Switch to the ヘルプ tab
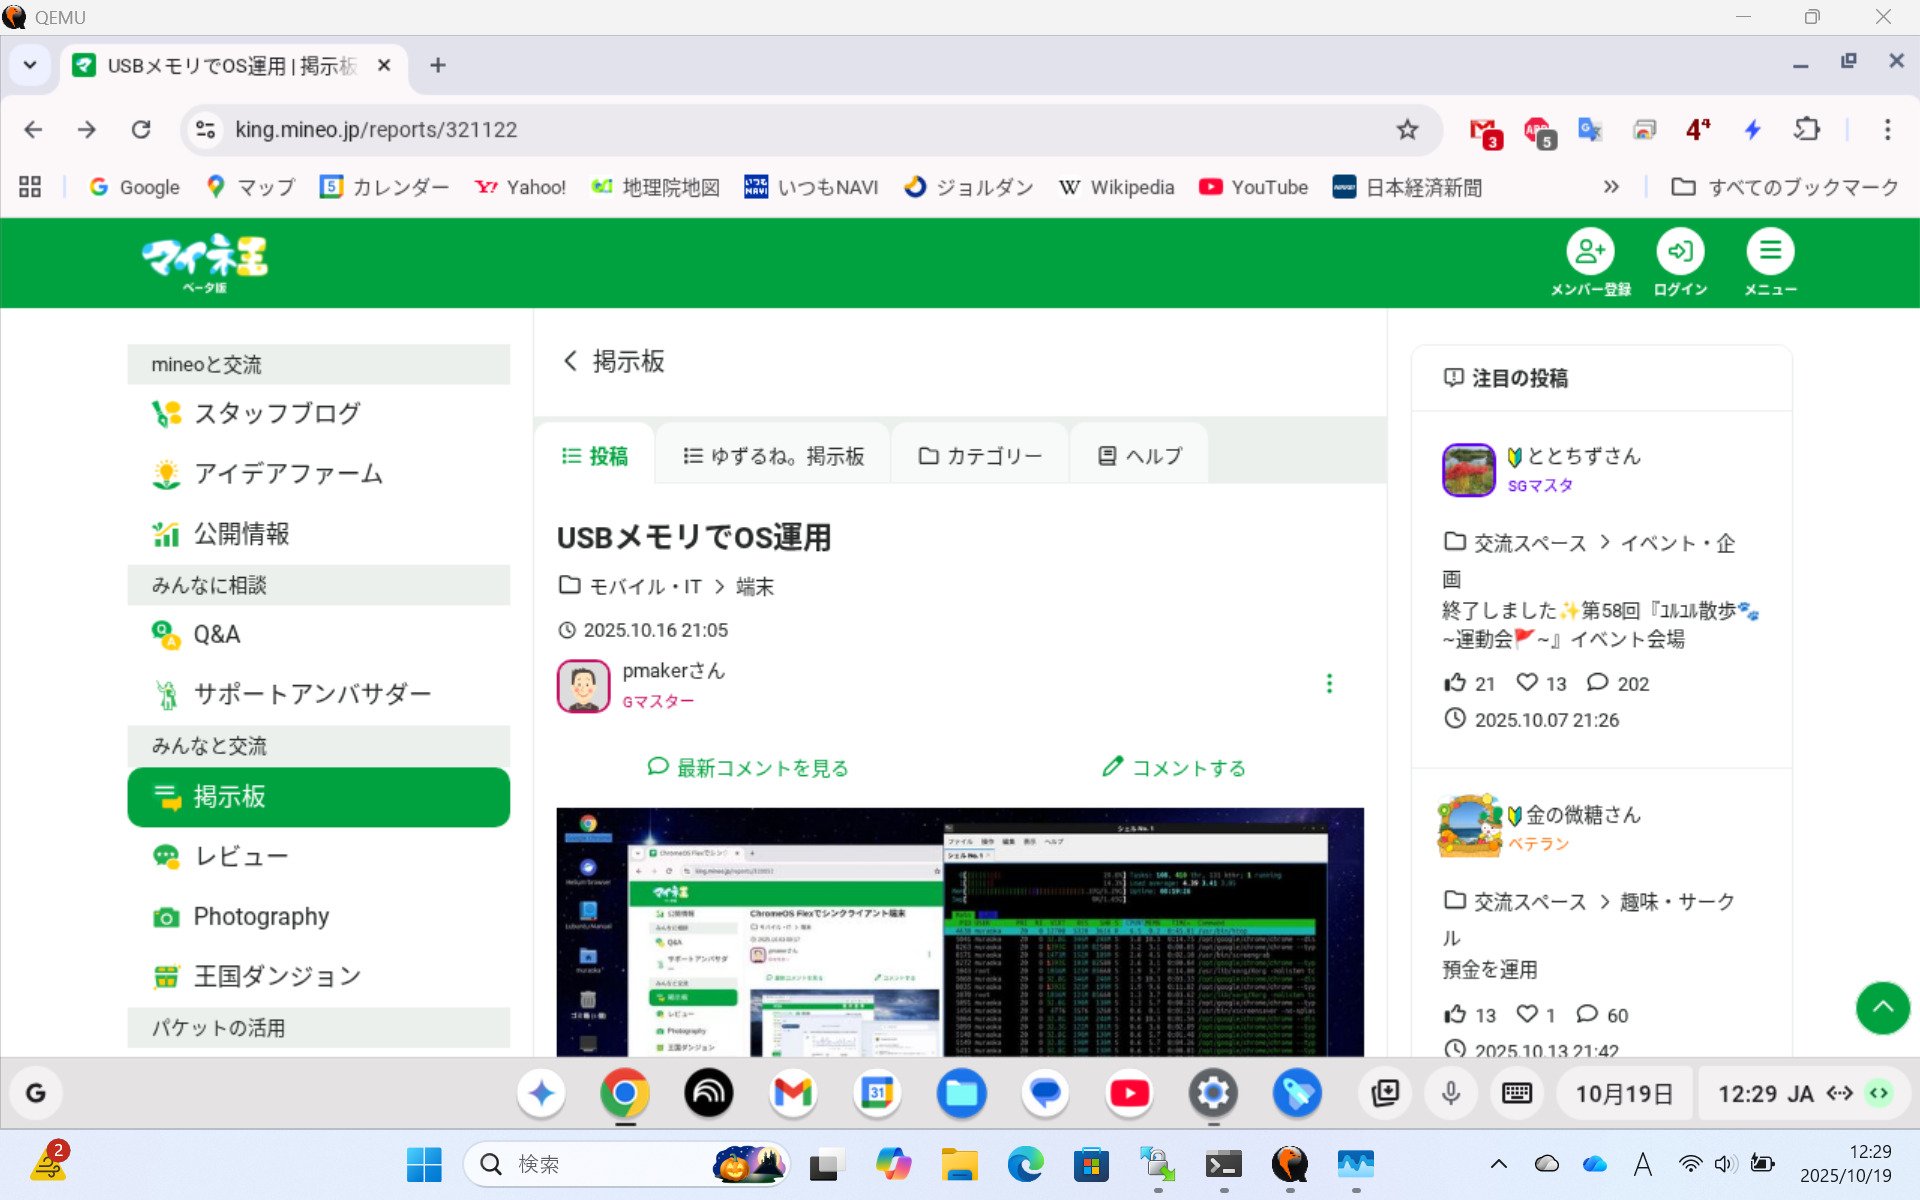Viewport: 1920px width, 1200px height. coord(1140,456)
